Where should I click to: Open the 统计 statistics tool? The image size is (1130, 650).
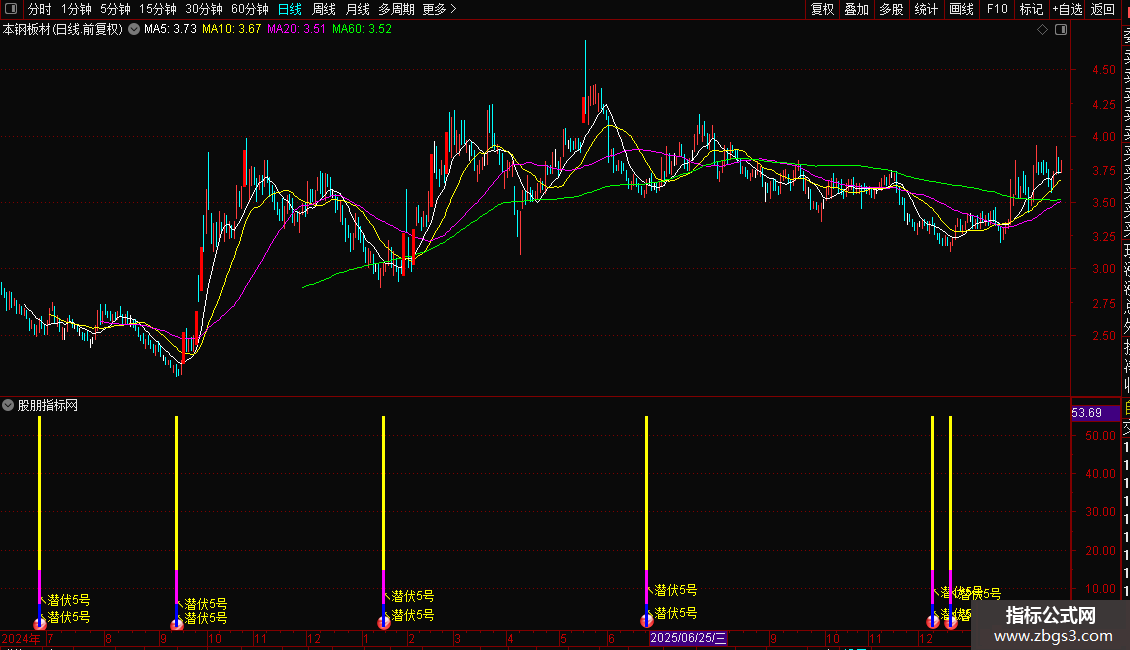pyautogui.click(x=926, y=9)
